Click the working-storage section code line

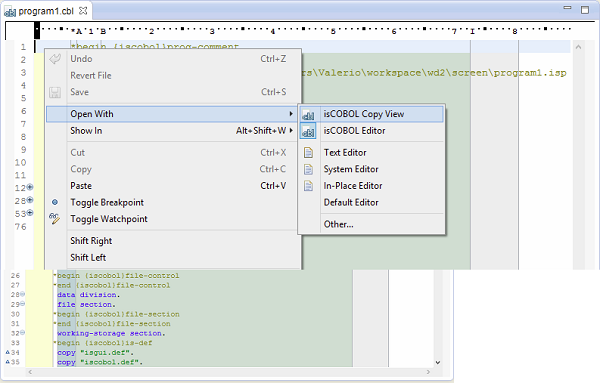pyautogui.click(x=111, y=333)
